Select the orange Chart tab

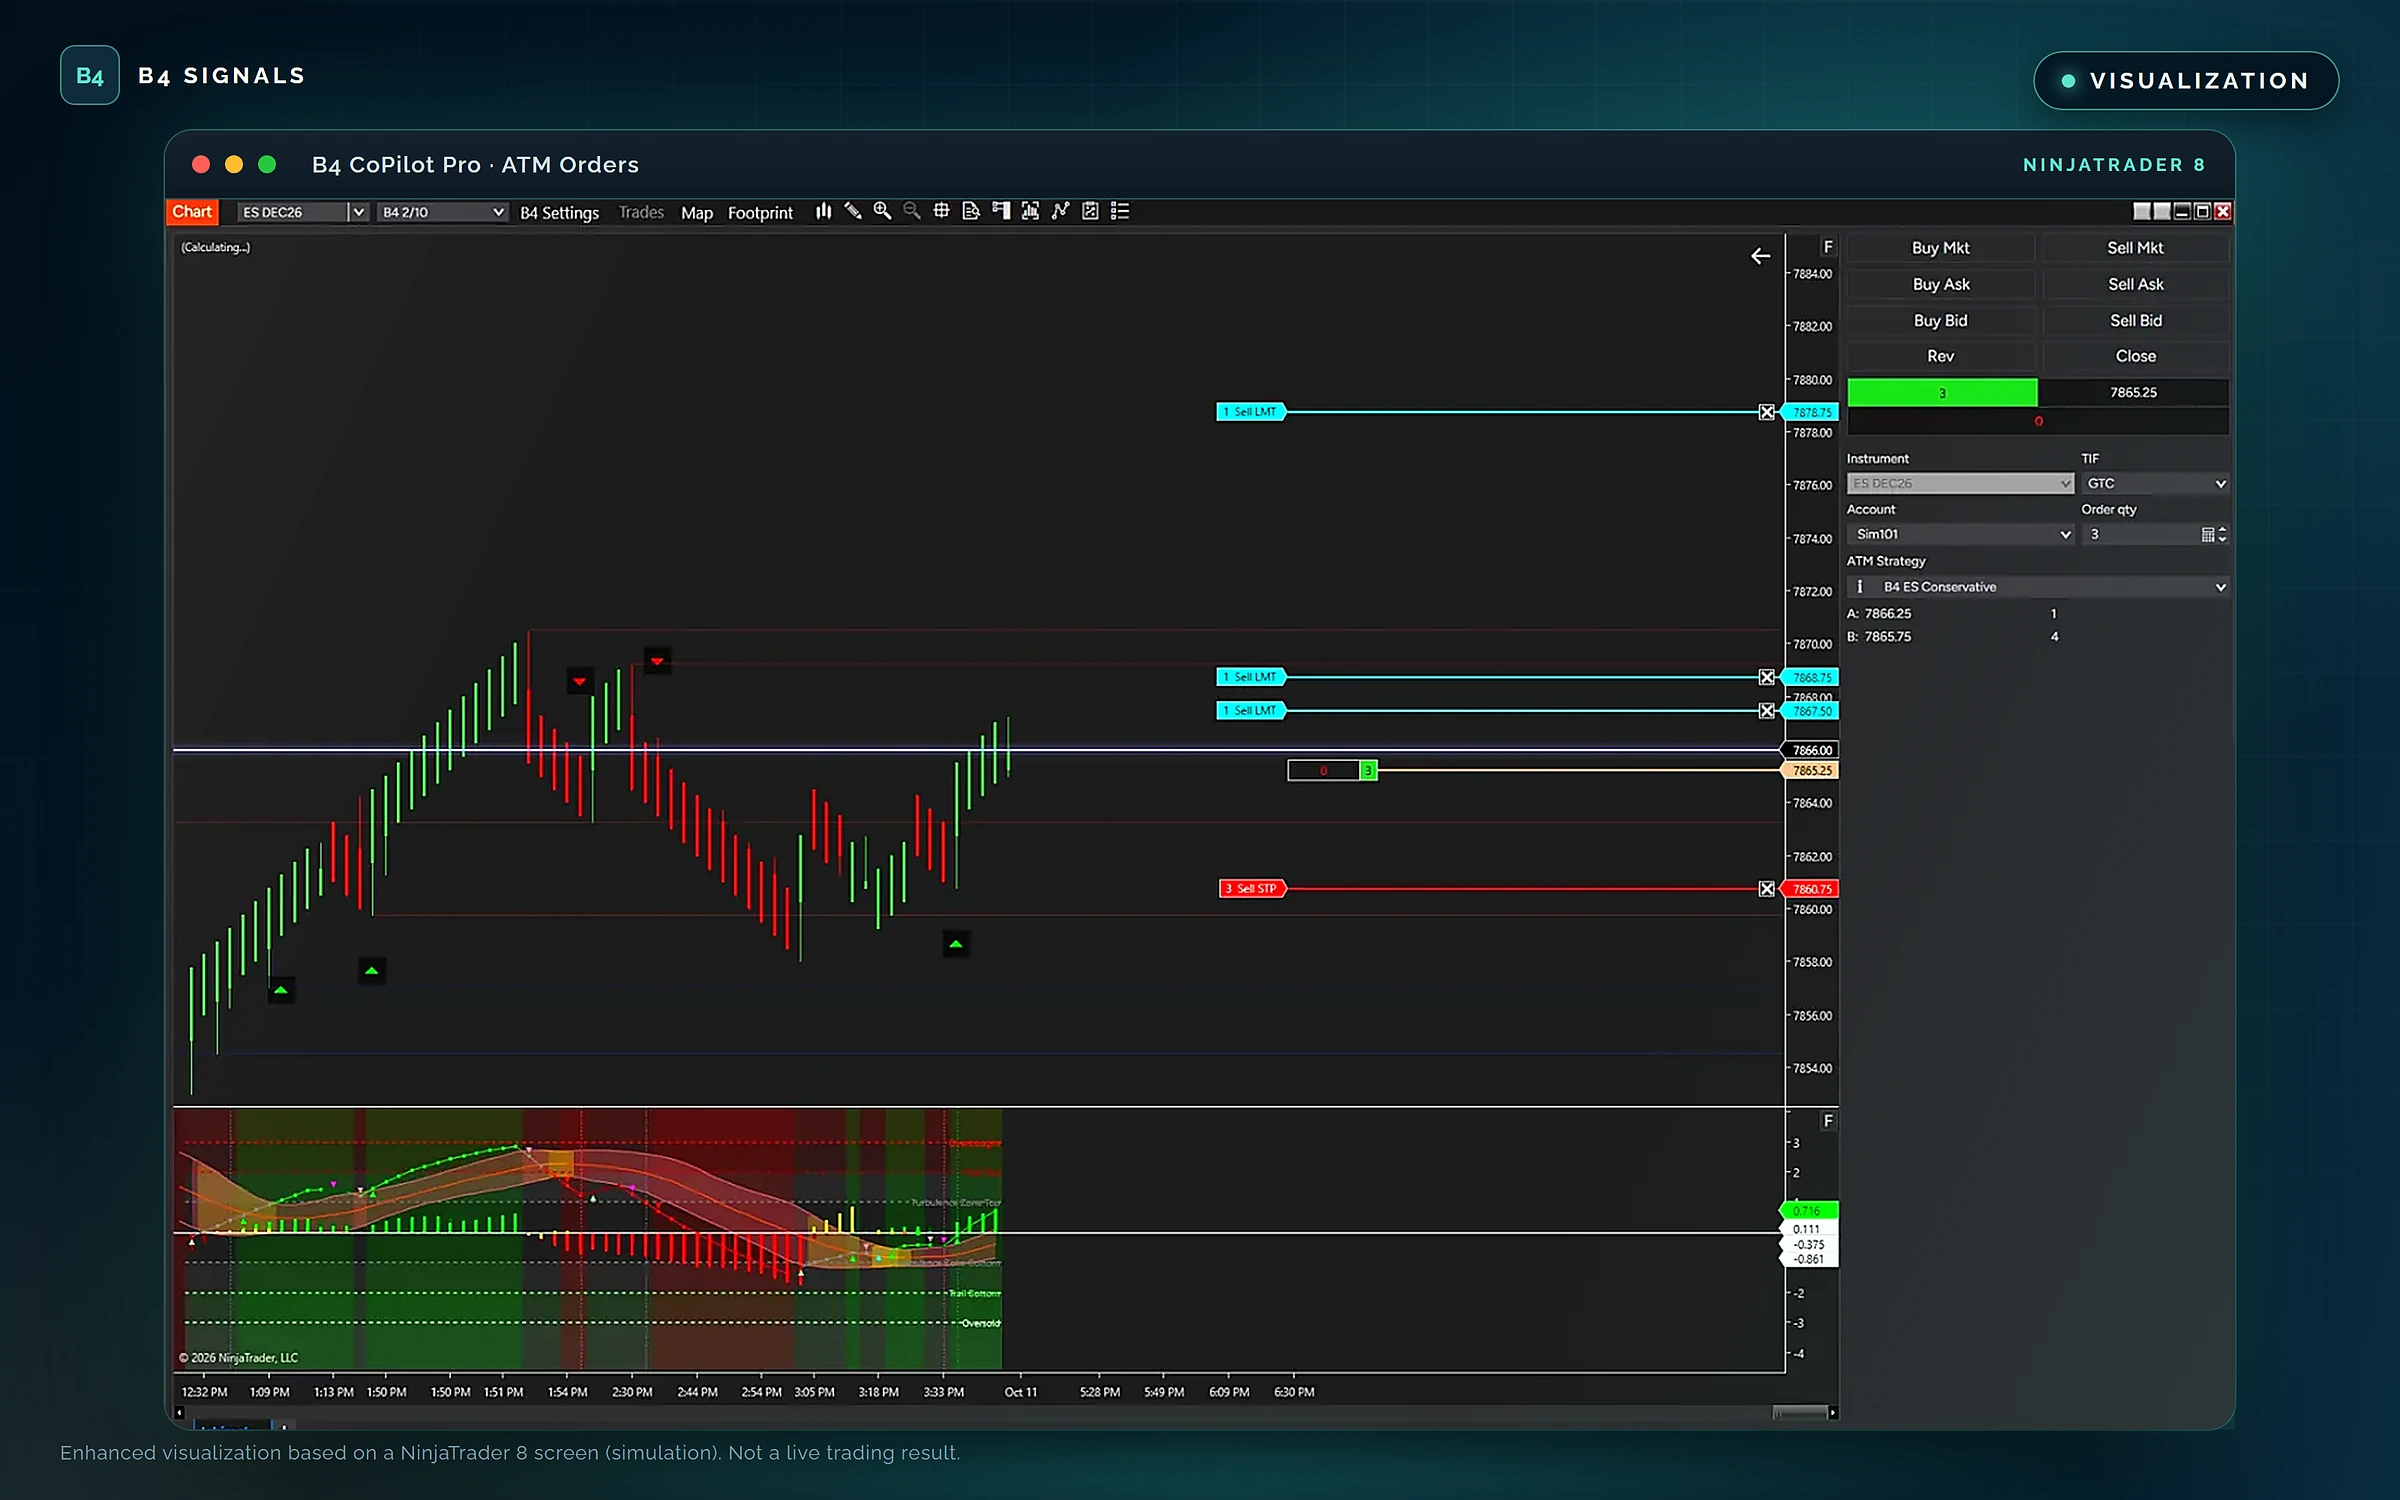point(192,212)
